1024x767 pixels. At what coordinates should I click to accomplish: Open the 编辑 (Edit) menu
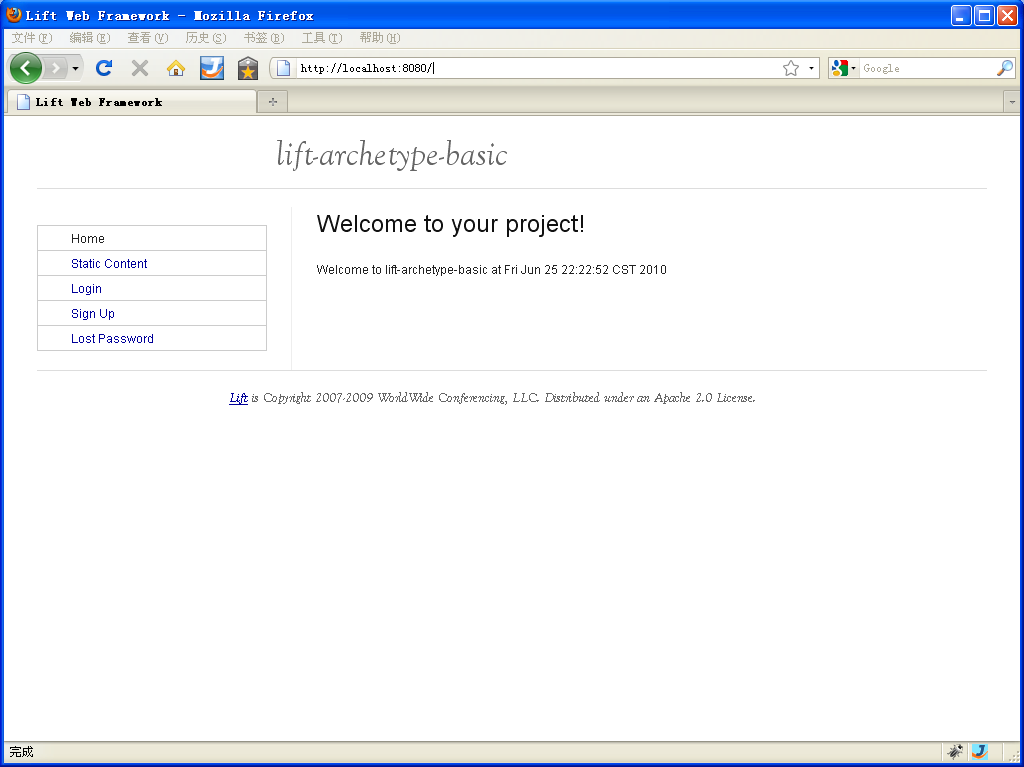pyautogui.click(x=89, y=38)
